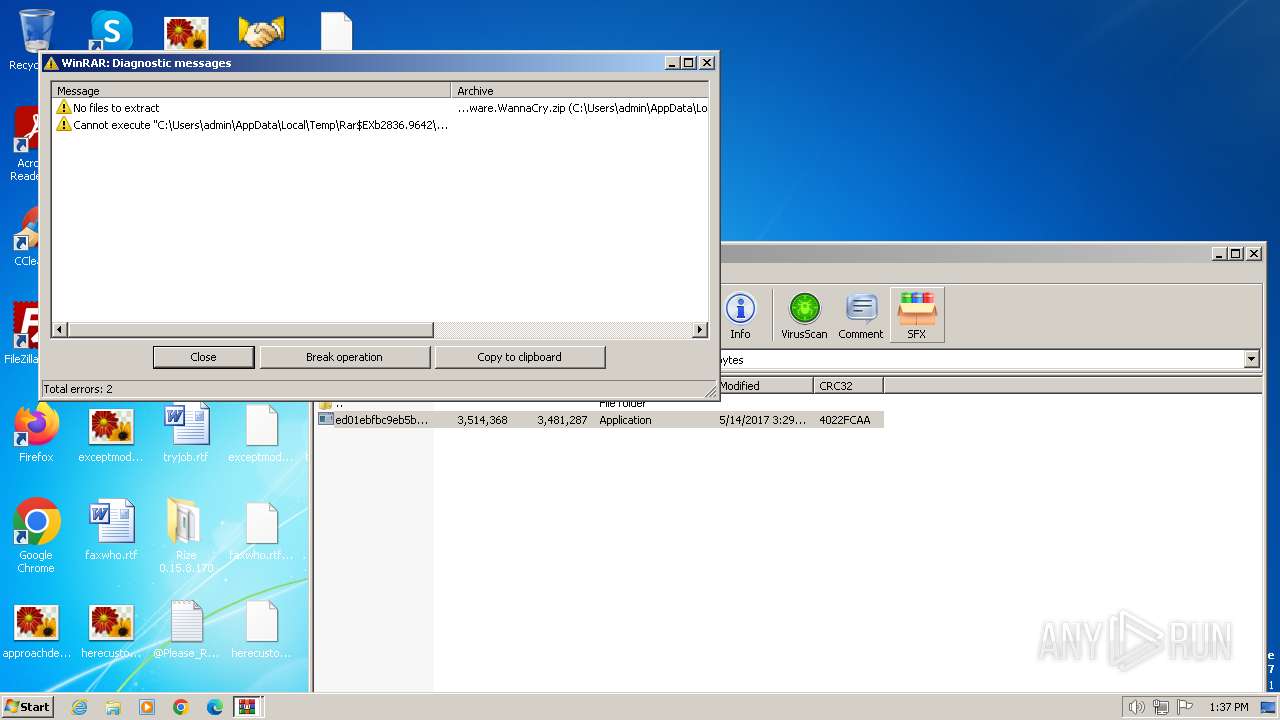Select the SFX toolbar button
Viewport: 1280px width, 720px height.
tap(917, 315)
